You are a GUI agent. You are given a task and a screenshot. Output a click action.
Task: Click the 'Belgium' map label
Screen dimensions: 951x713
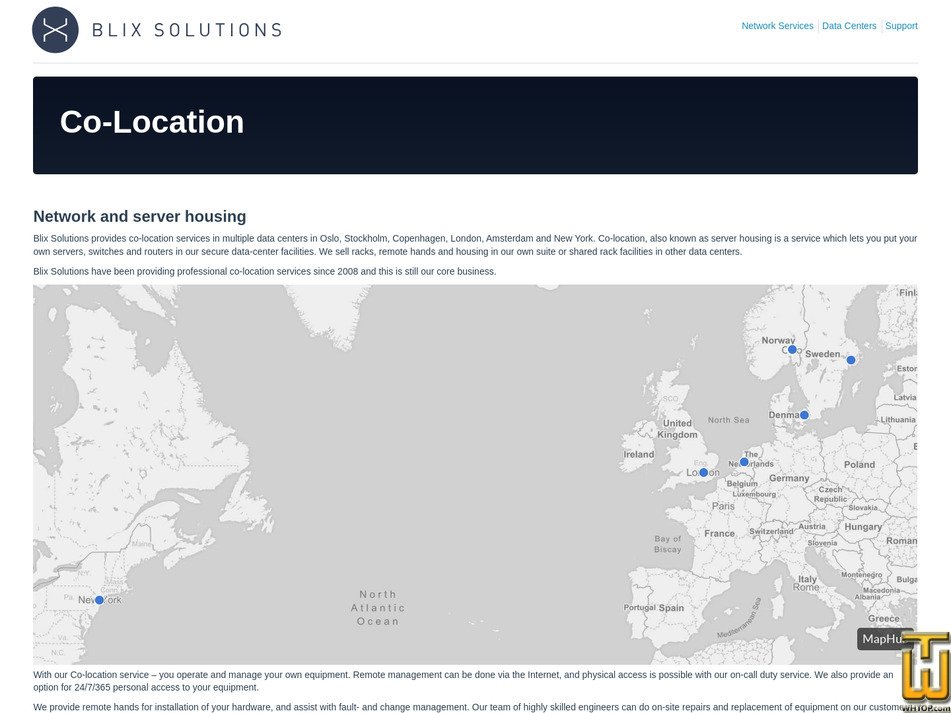pyautogui.click(x=742, y=484)
